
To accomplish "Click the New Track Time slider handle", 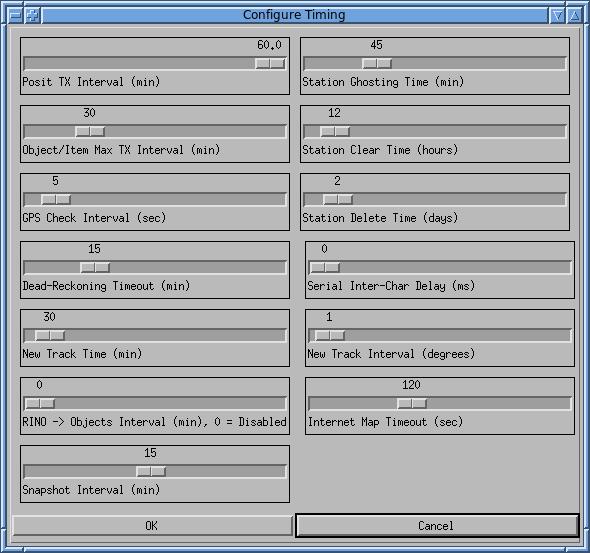I will point(50,335).
